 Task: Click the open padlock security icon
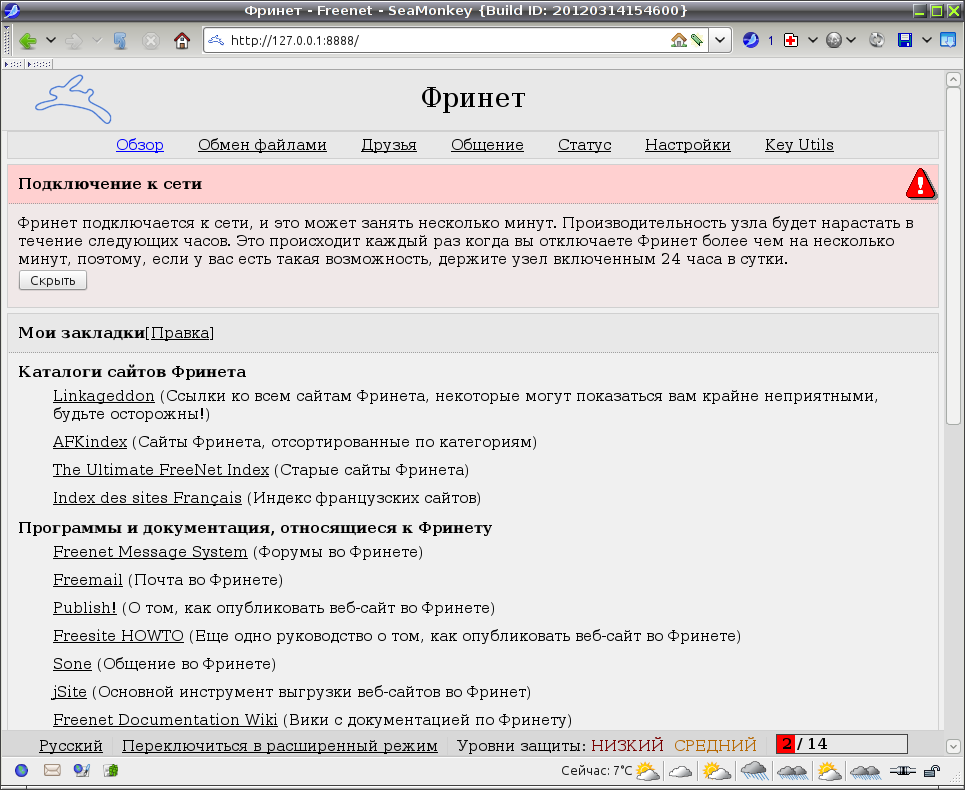click(933, 771)
